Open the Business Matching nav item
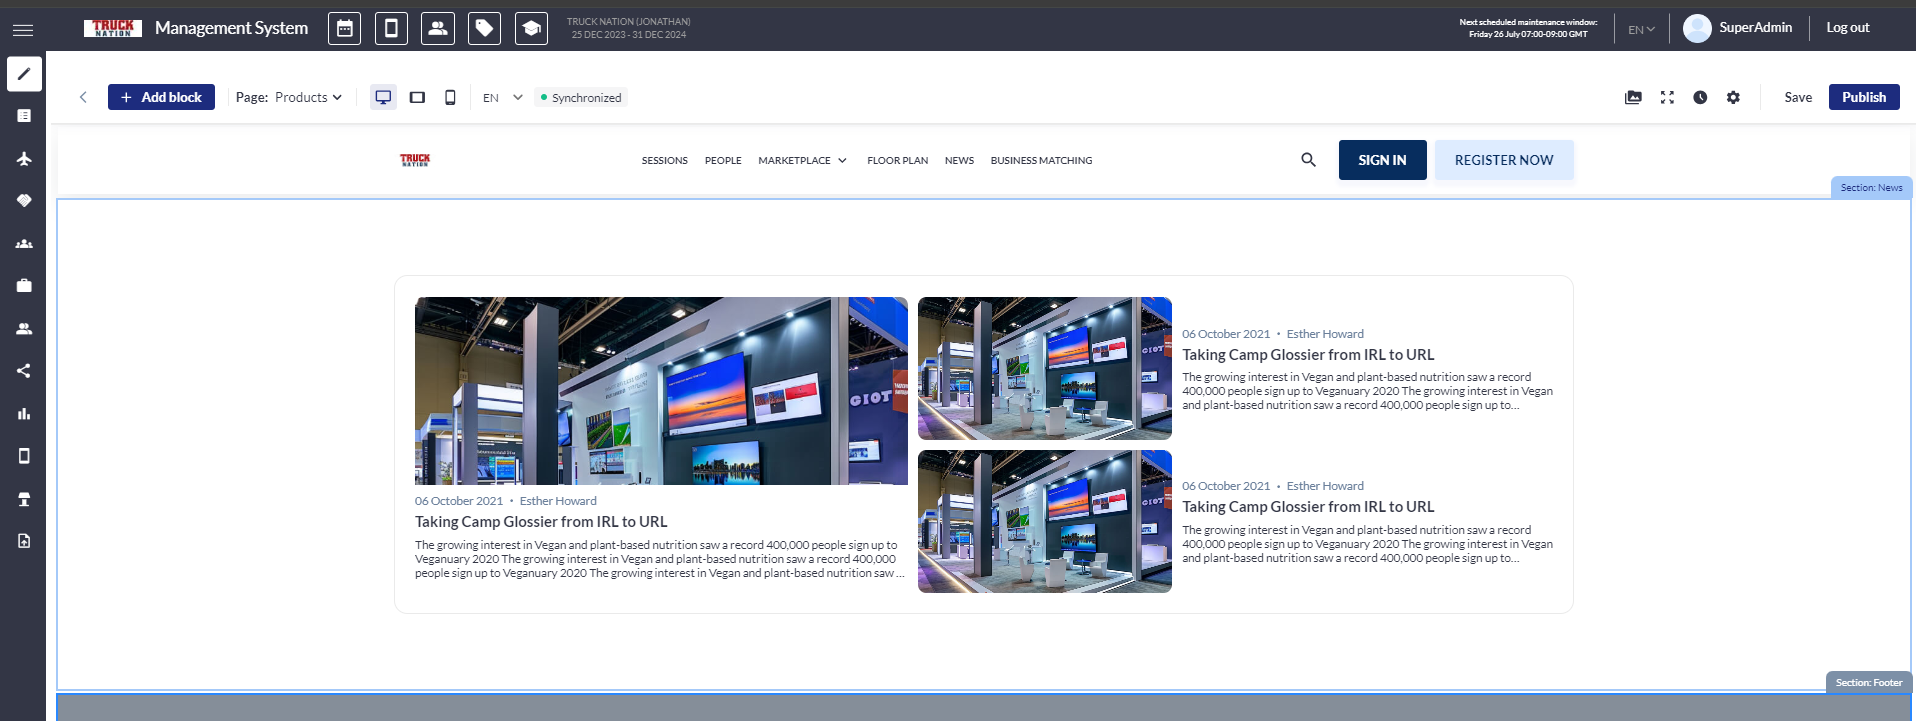The width and height of the screenshot is (1916, 721). click(1041, 160)
